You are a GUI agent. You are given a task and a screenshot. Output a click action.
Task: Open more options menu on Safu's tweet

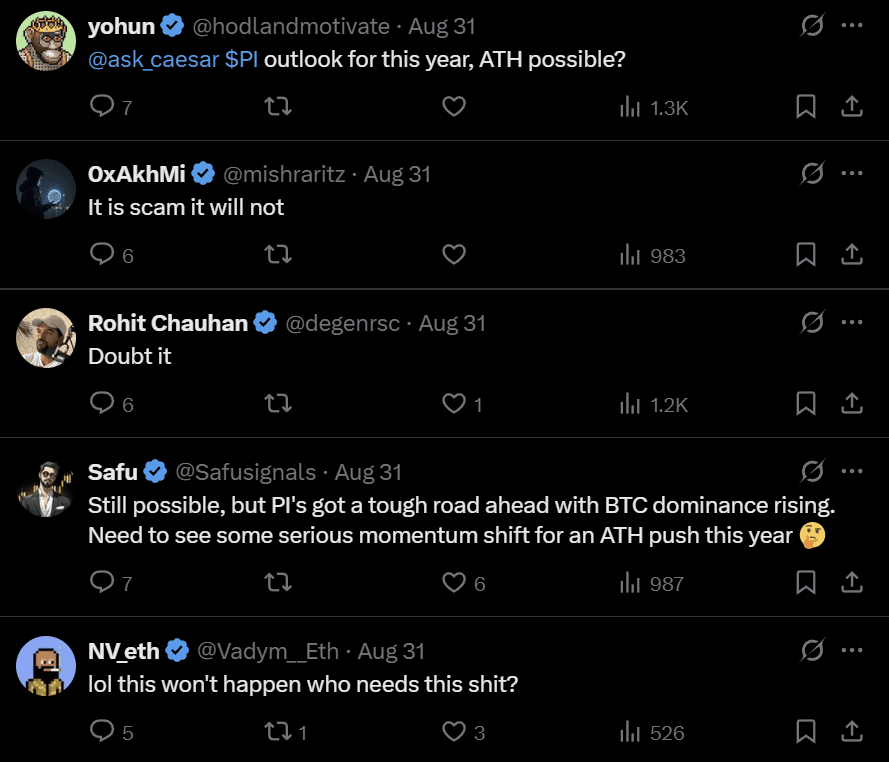point(852,470)
